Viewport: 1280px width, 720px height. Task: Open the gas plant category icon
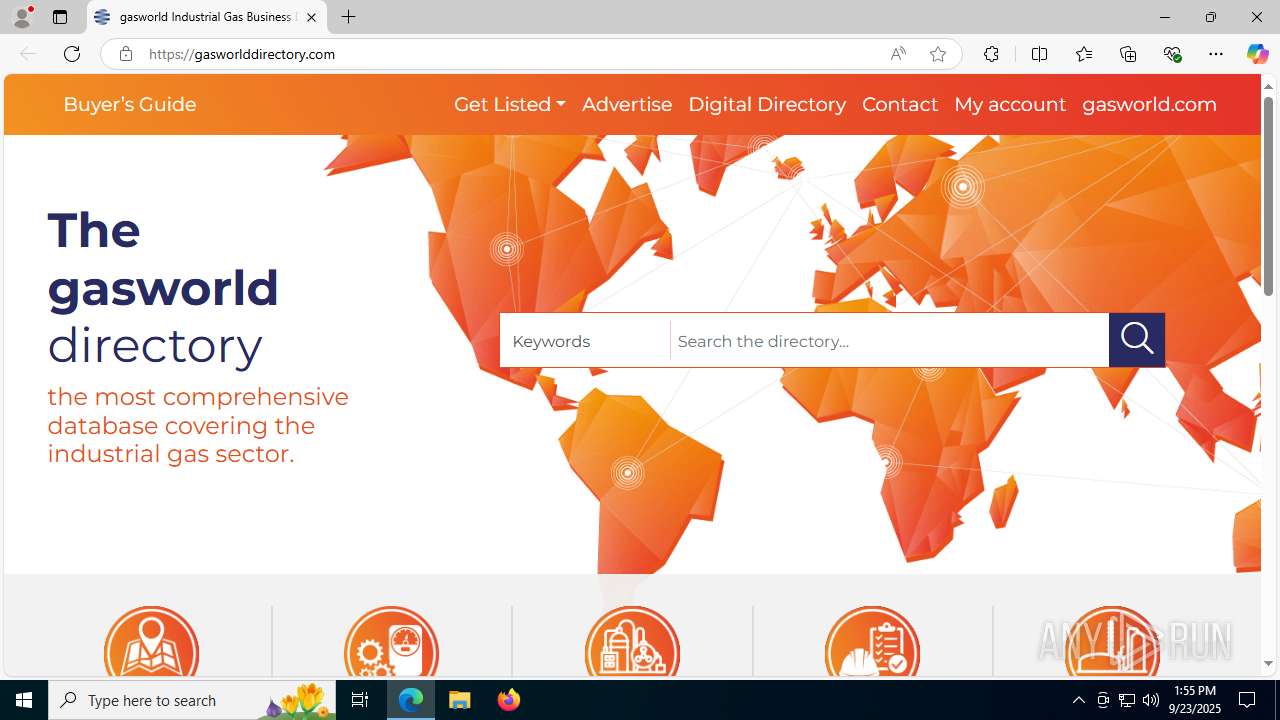tap(632, 642)
